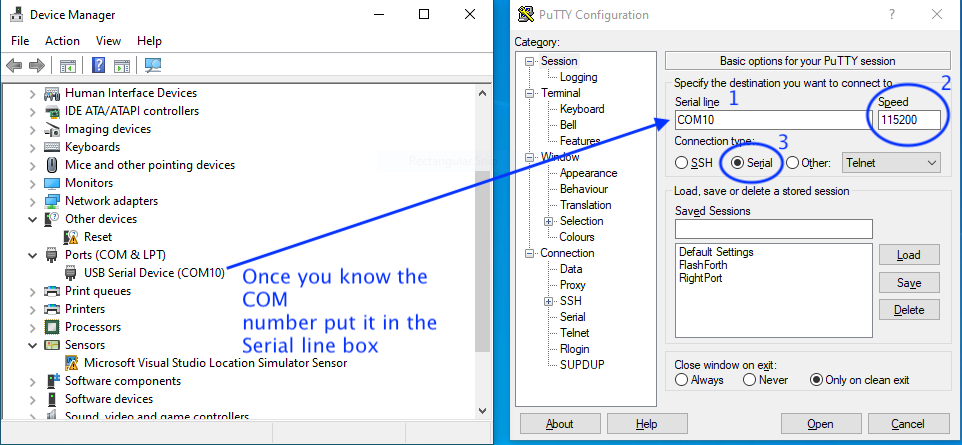962x445 pixels.
Task: Click the Open button in PuTTY
Action: [820, 424]
